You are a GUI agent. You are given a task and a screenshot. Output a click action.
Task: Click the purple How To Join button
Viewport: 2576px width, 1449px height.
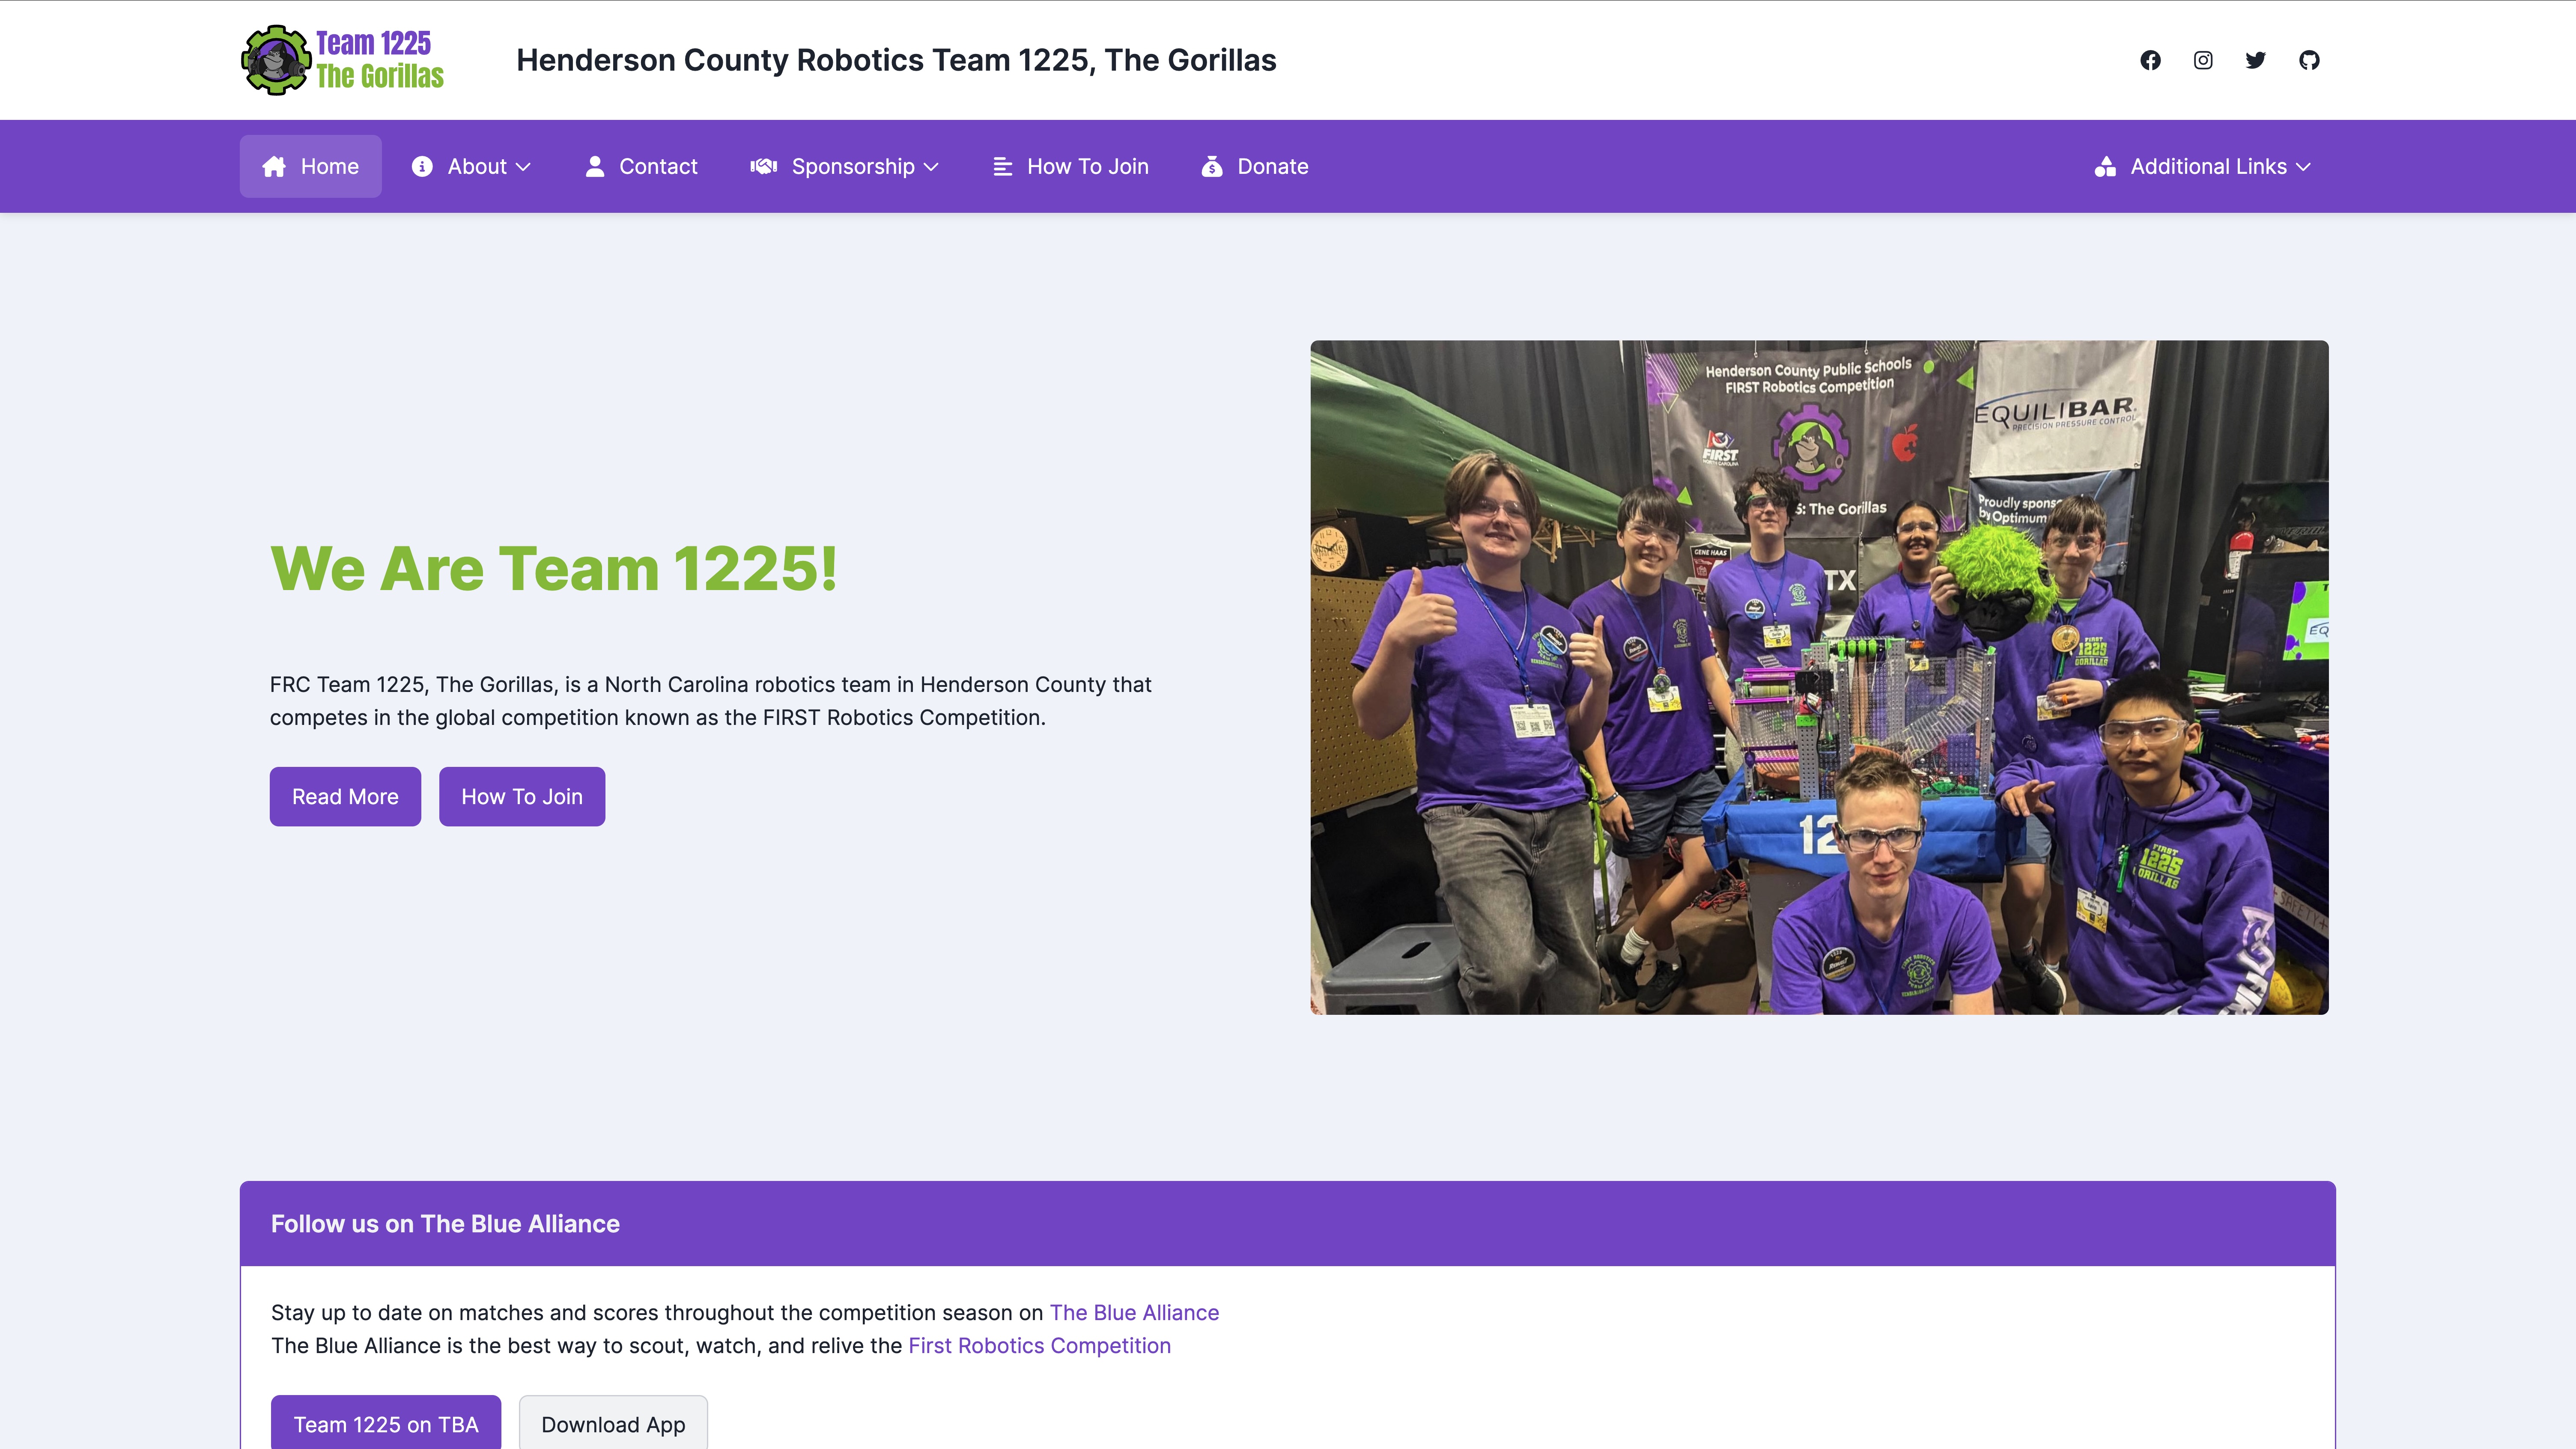point(522,796)
